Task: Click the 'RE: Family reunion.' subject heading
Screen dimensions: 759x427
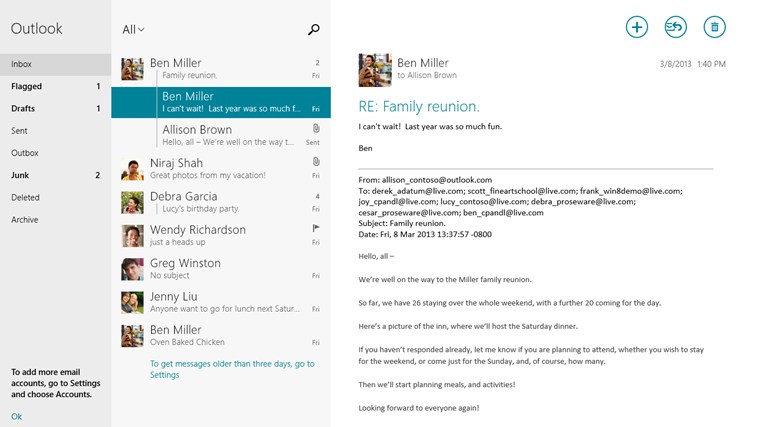Action: (x=419, y=107)
